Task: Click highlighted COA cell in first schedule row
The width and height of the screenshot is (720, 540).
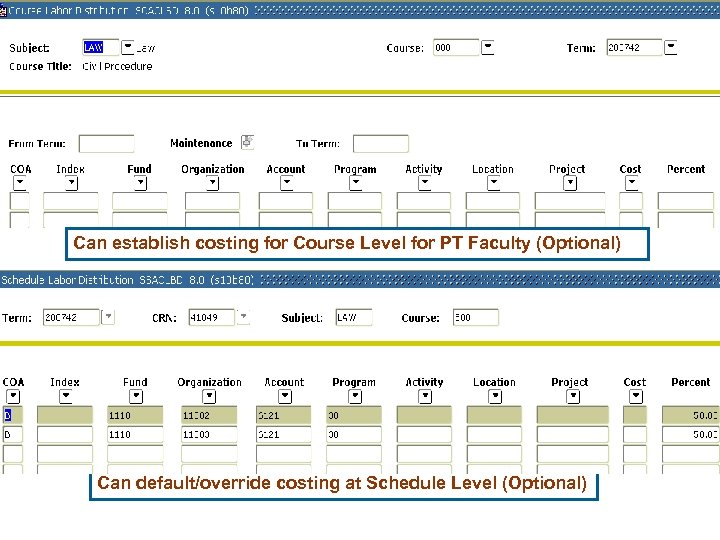Action: click(x=12, y=415)
